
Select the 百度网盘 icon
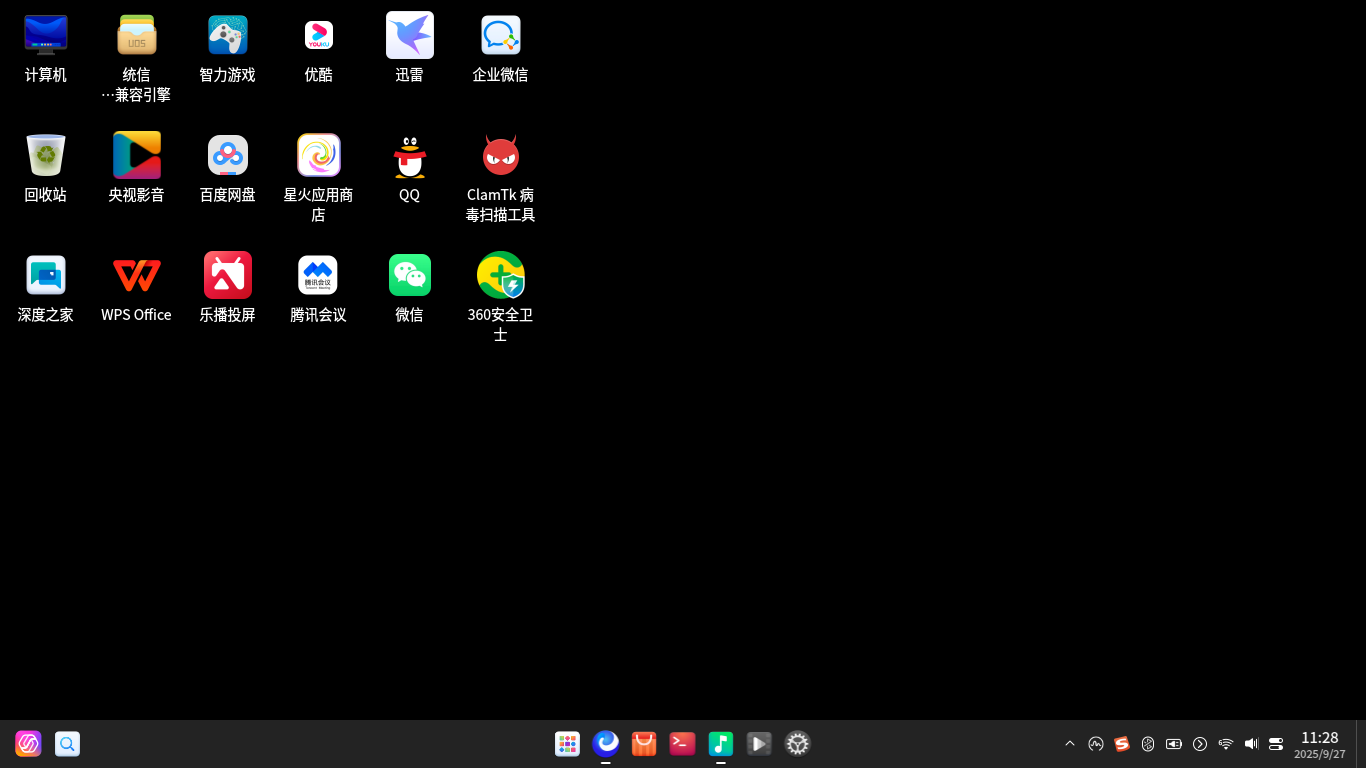tap(228, 155)
